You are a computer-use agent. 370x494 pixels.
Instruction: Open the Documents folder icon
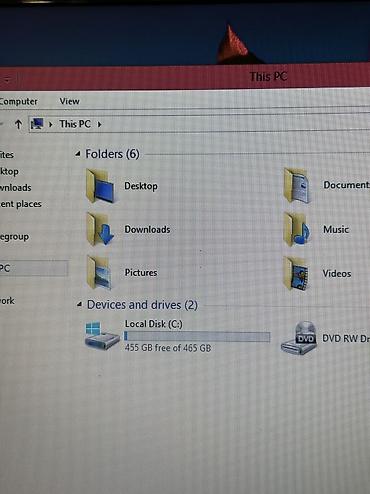(298, 185)
